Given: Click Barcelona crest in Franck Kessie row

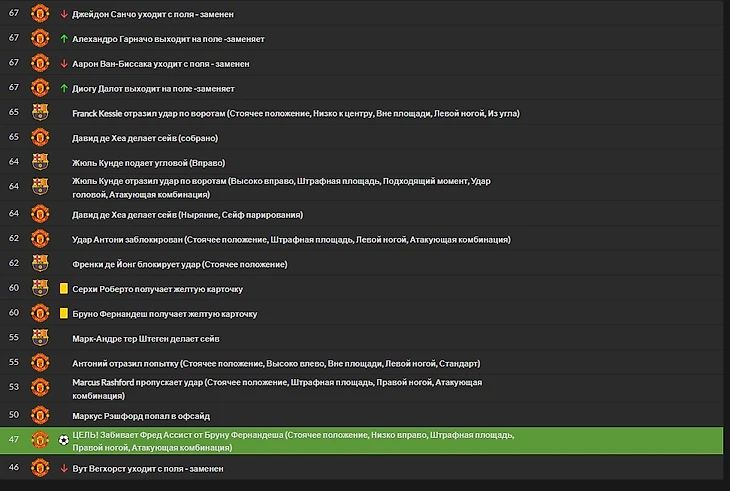Looking at the screenshot, I should point(40,113).
